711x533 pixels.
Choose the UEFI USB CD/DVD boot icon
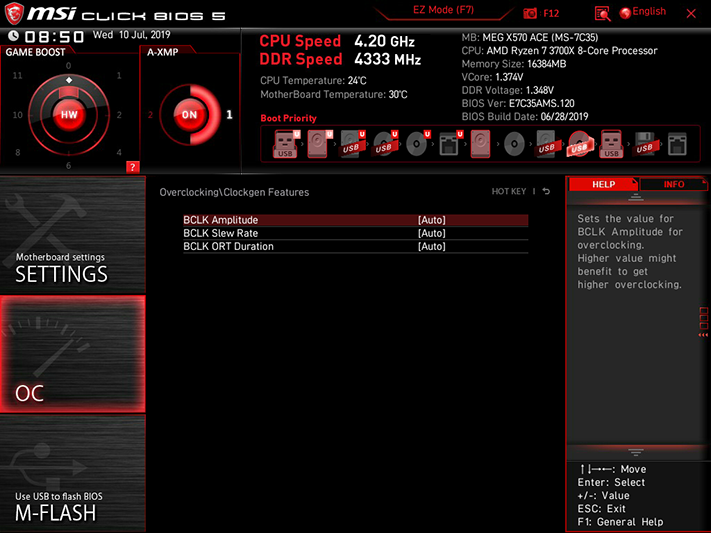(385, 144)
